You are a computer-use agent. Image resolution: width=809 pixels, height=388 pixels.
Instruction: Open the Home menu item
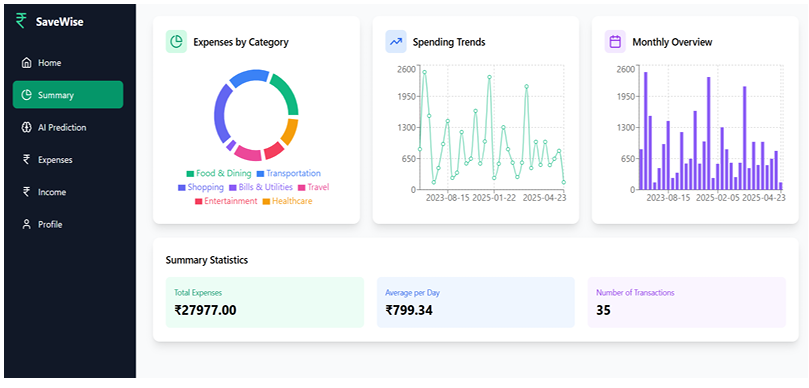68,63
